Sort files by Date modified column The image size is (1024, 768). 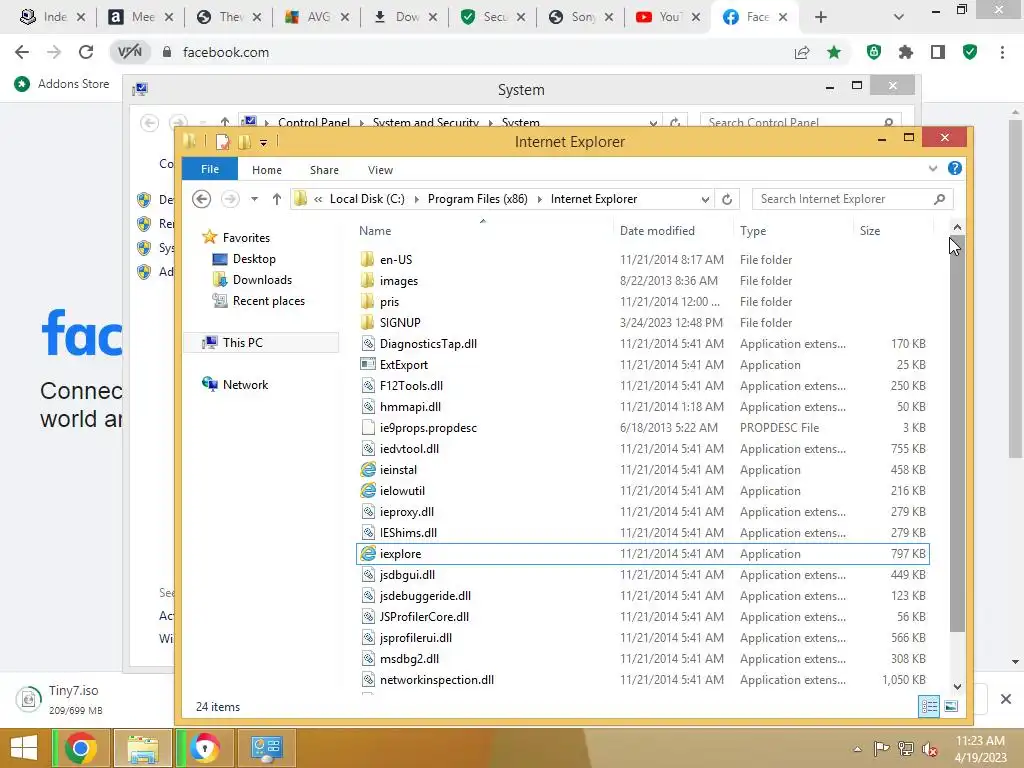click(x=657, y=231)
